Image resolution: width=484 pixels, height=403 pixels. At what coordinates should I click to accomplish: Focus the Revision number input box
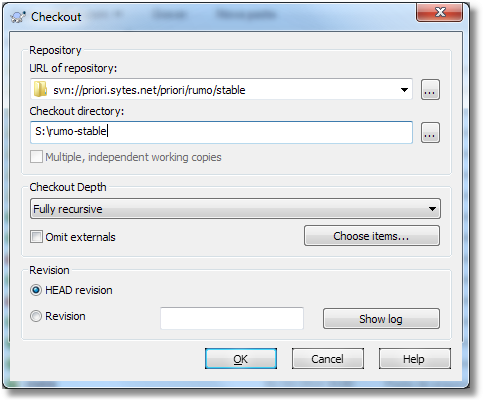point(232,318)
